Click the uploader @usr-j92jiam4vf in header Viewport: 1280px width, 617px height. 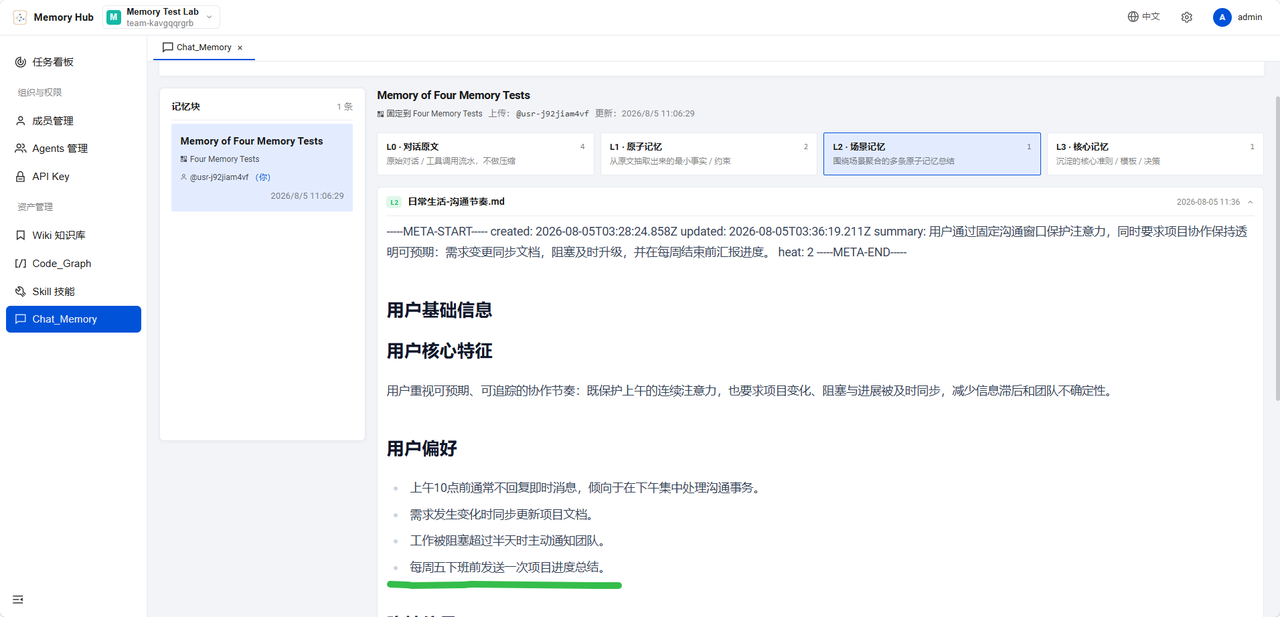click(x=552, y=114)
